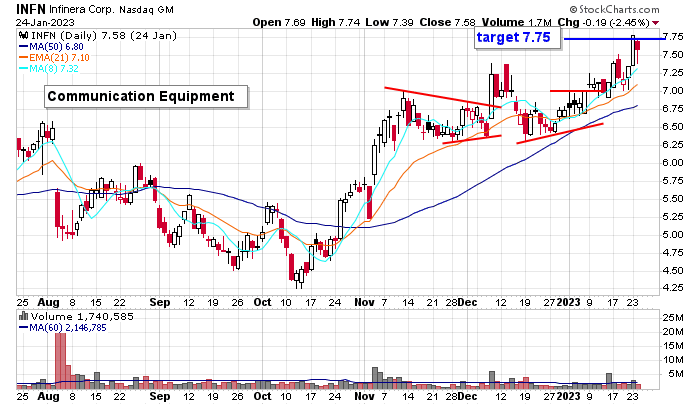The image size is (700, 405).
Task: Click the 24-Jan-2023 date label
Action: tap(45, 22)
